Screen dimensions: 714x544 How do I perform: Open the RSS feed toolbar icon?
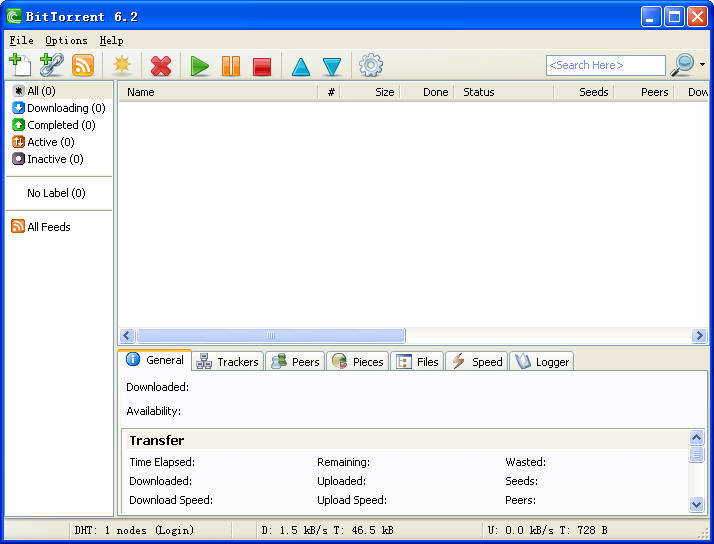[x=83, y=65]
